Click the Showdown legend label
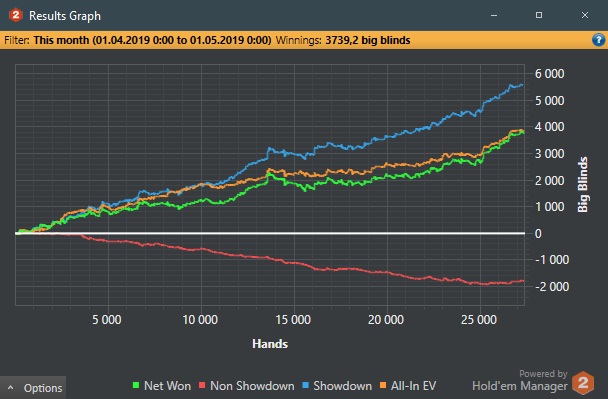Image resolution: width=608 pixels, height=399 pixels. 342,386
